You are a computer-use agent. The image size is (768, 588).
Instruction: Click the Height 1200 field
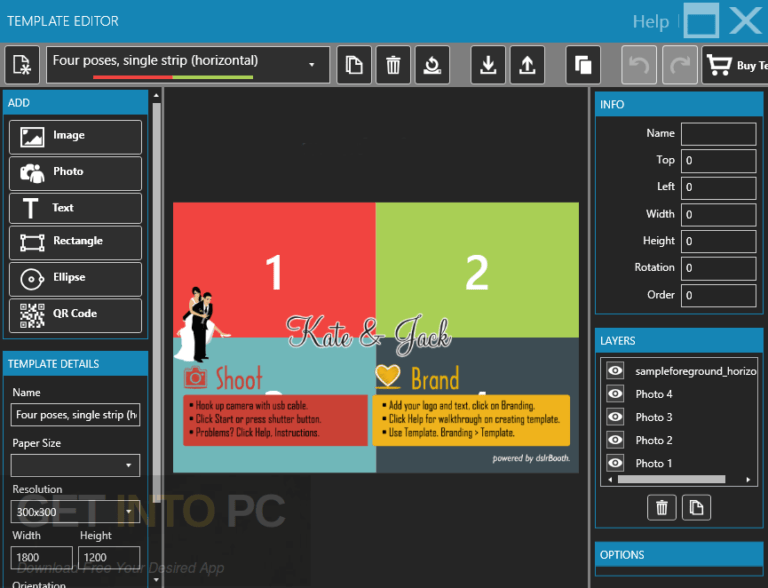tap(109, 558)
